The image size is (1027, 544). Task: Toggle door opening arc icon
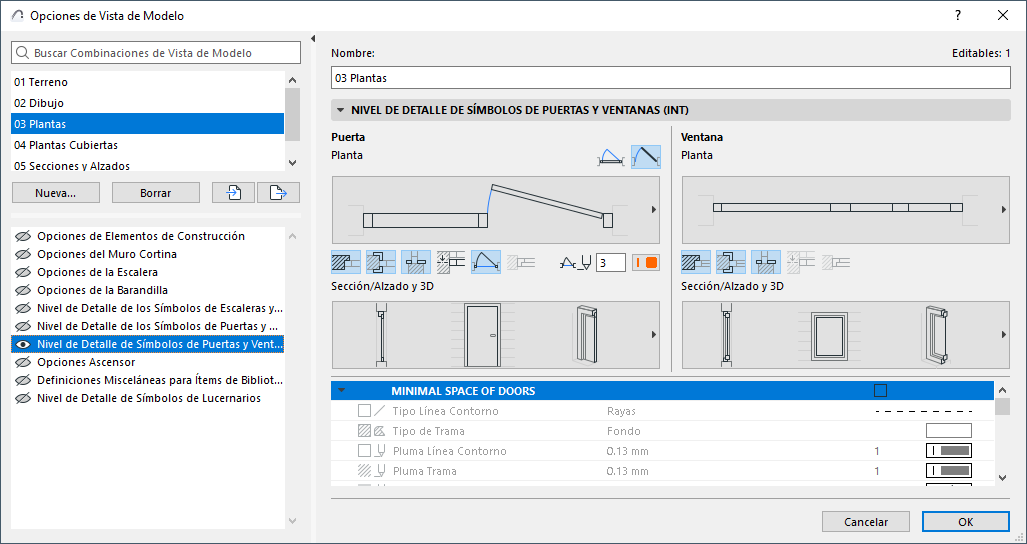[486, 263]
